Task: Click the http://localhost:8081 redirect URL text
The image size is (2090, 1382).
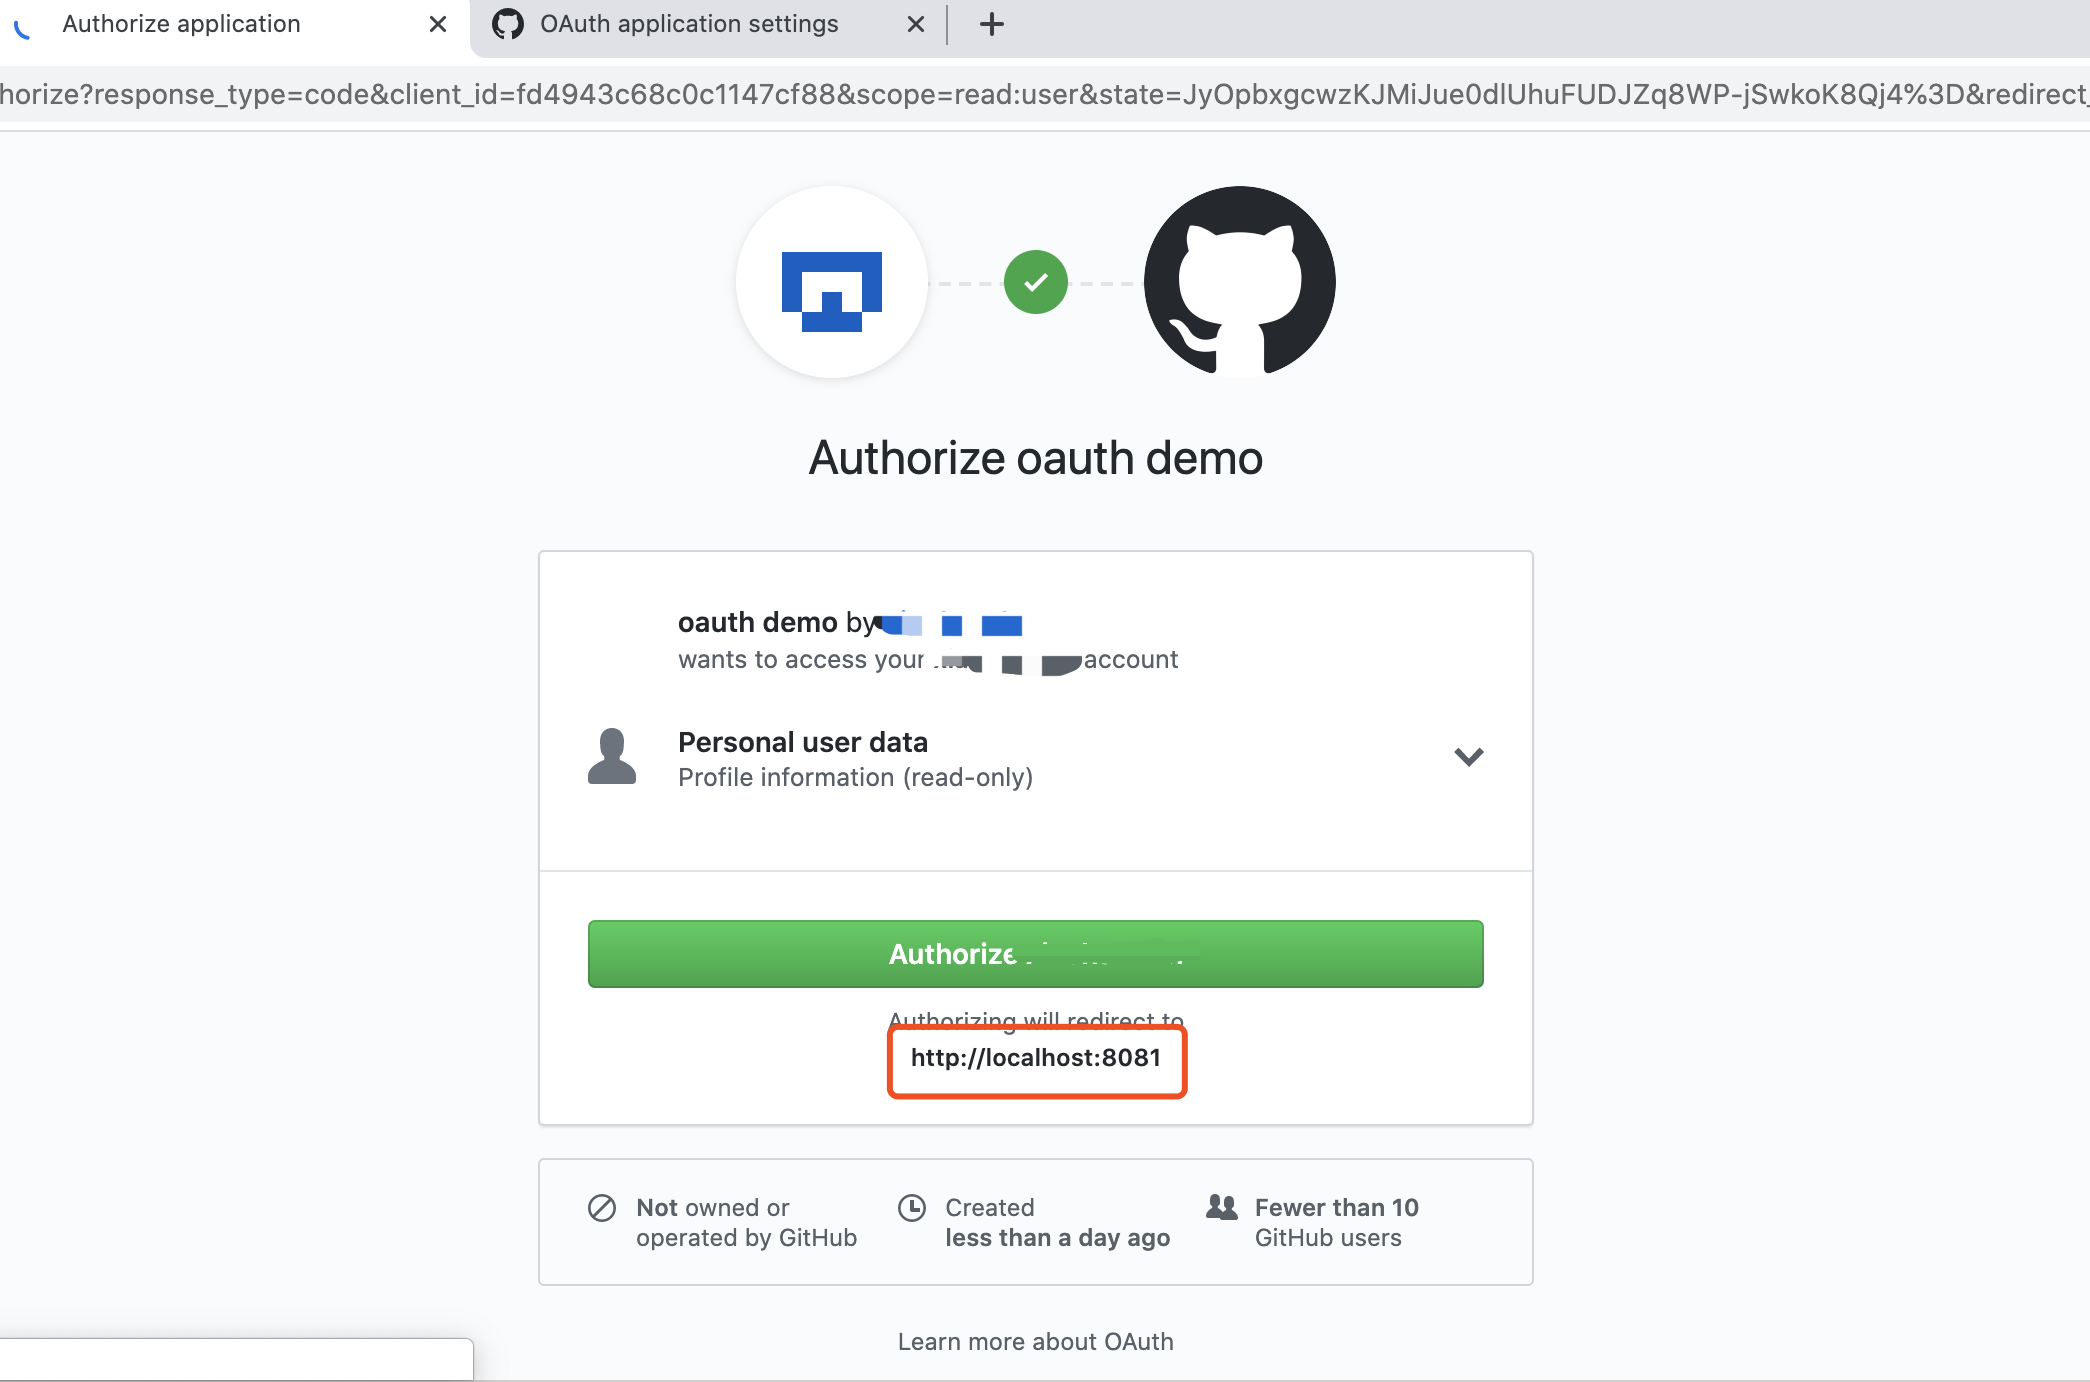Action: (1036, 1058)
